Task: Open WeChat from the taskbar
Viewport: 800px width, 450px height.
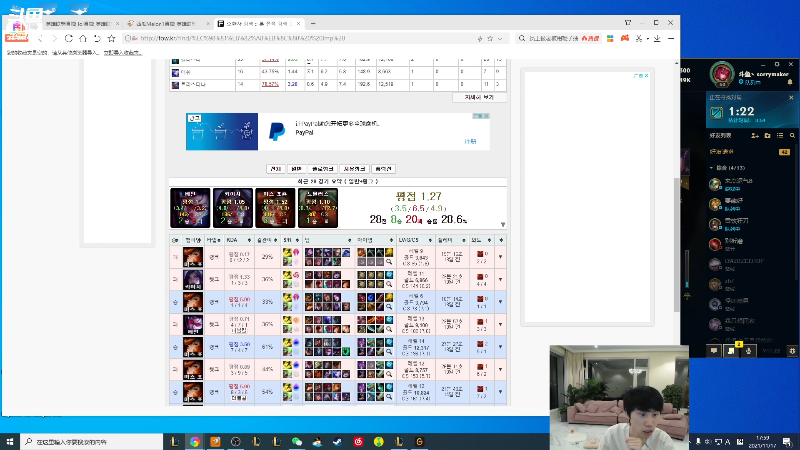Action: (297, 442)
